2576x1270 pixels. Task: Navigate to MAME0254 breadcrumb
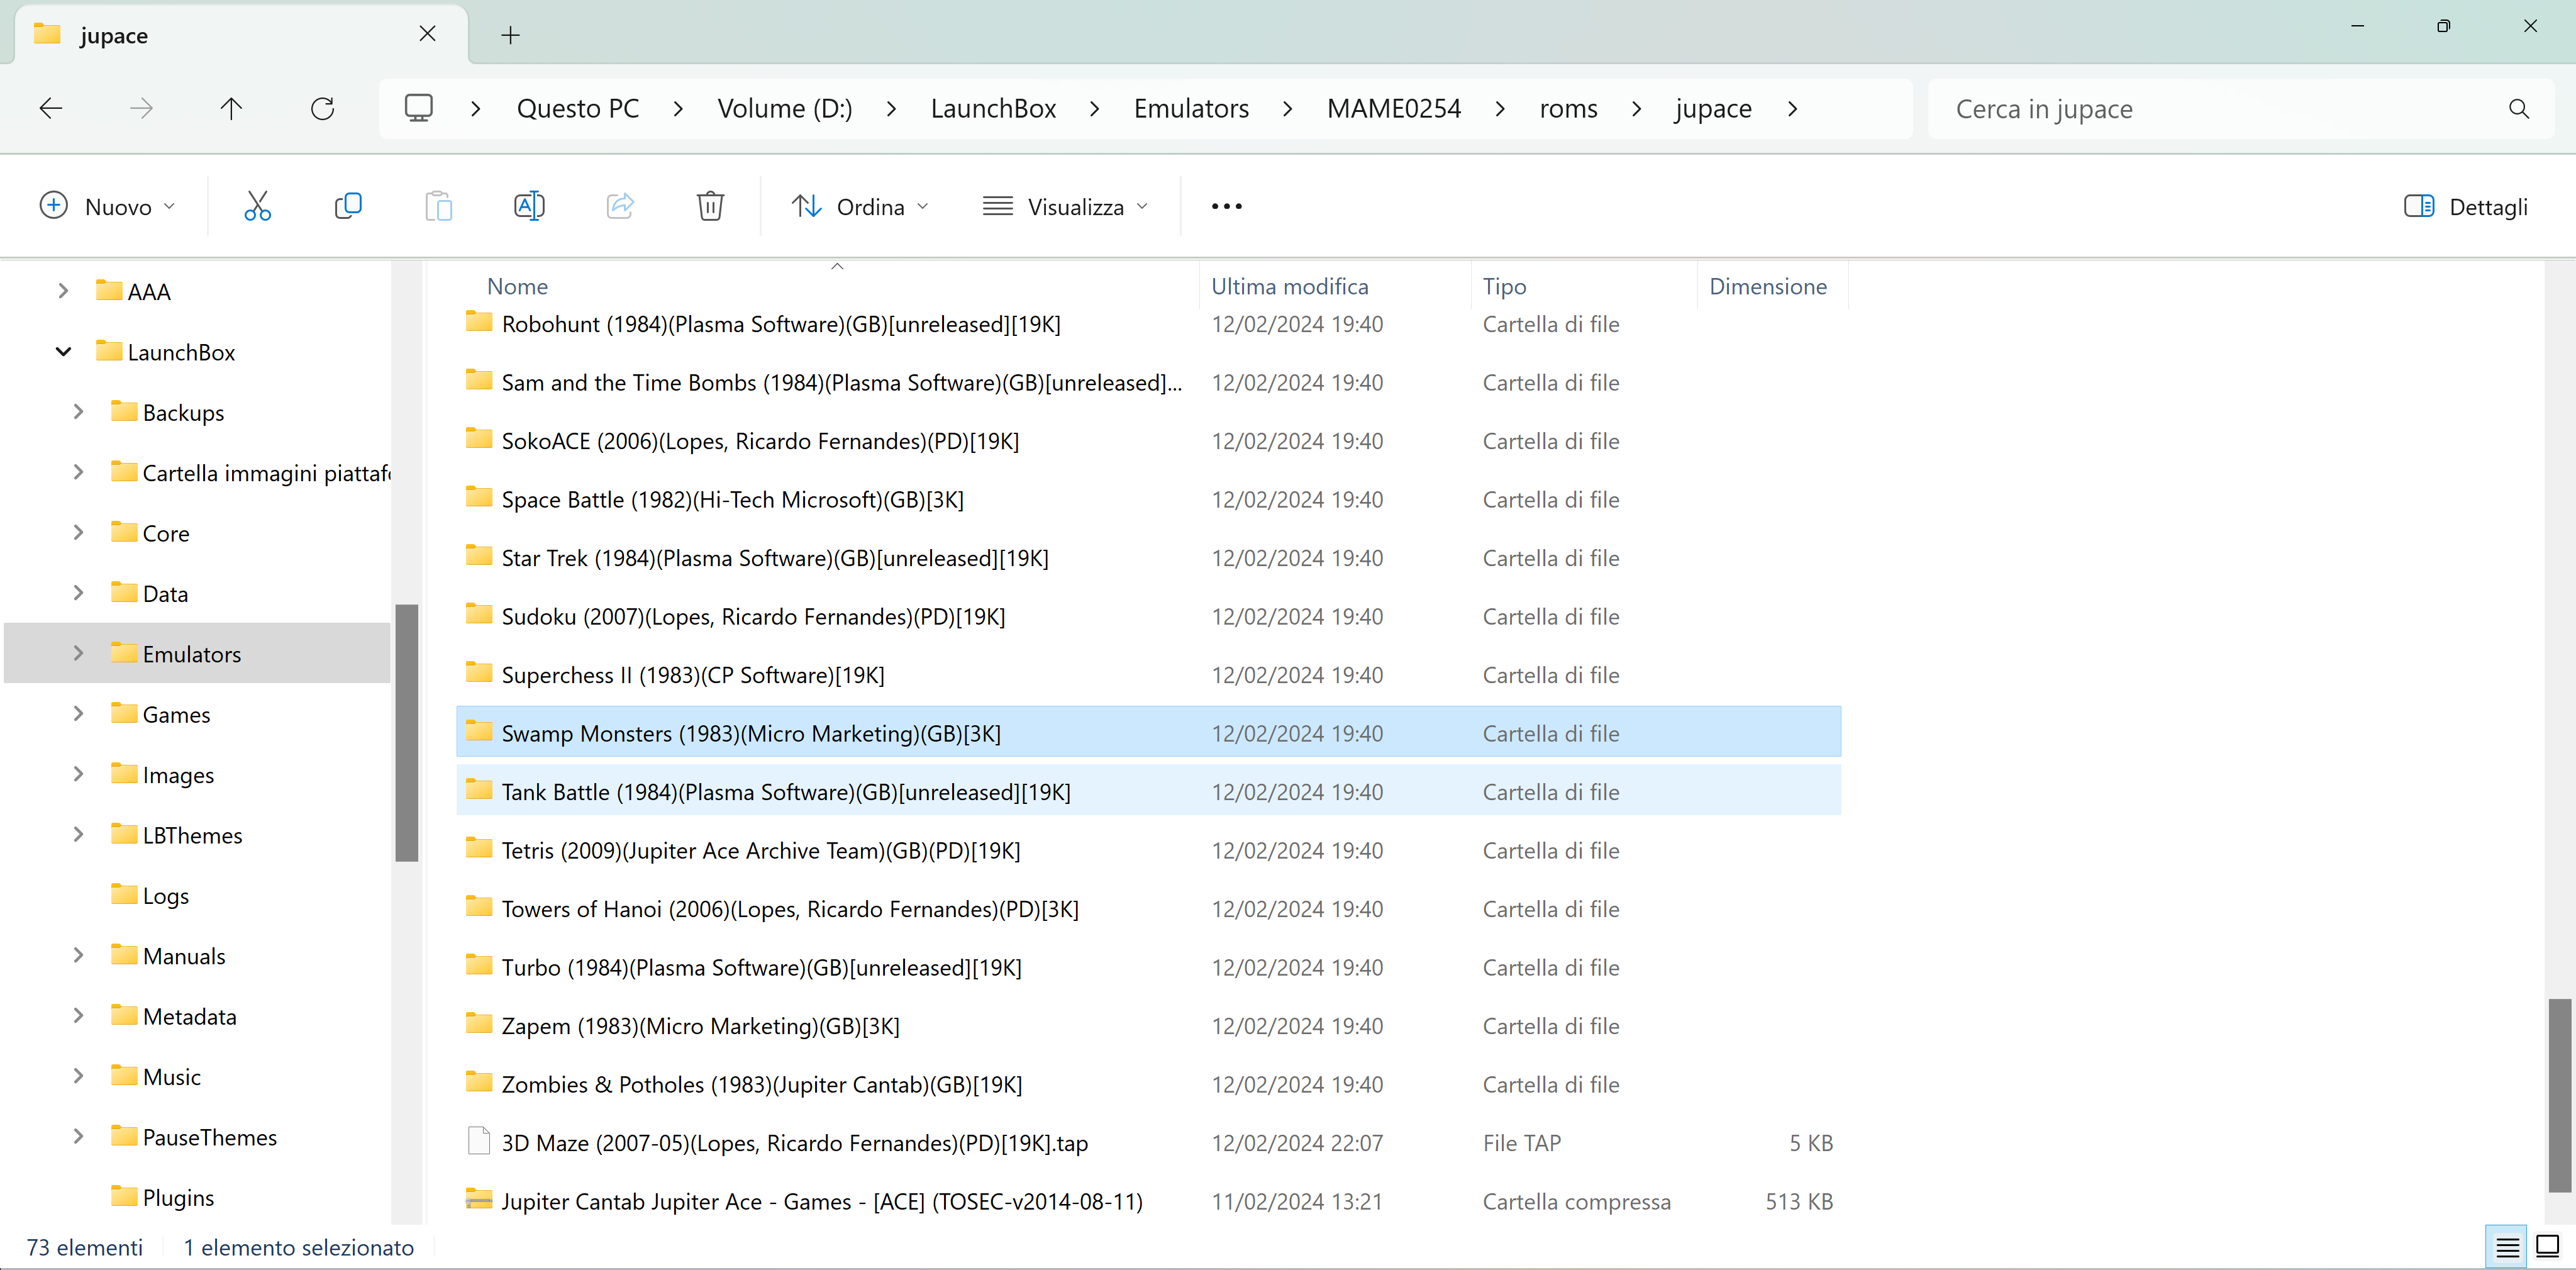pos(1393,108)
